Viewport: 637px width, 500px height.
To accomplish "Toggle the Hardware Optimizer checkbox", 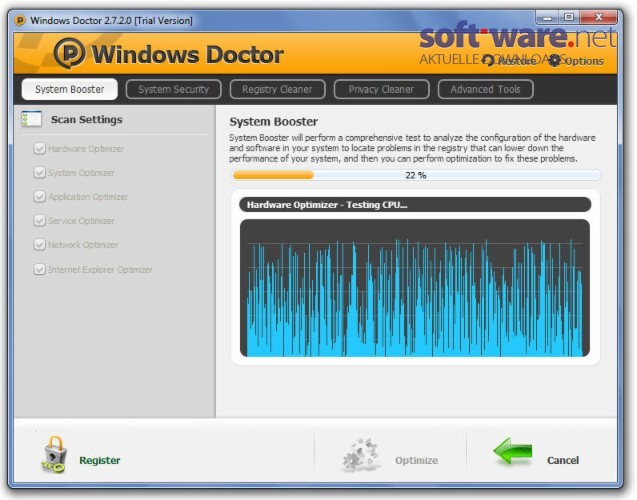I will coord(39,149).
